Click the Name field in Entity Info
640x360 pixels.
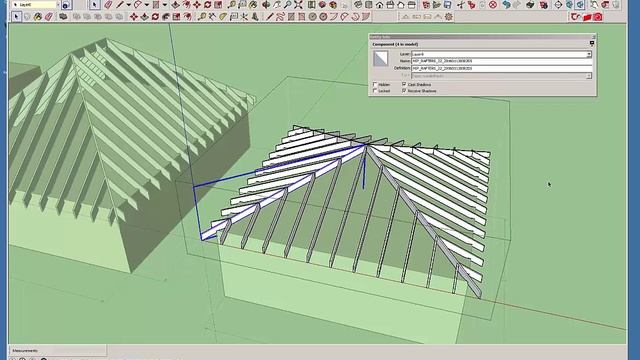pos(501,61)
